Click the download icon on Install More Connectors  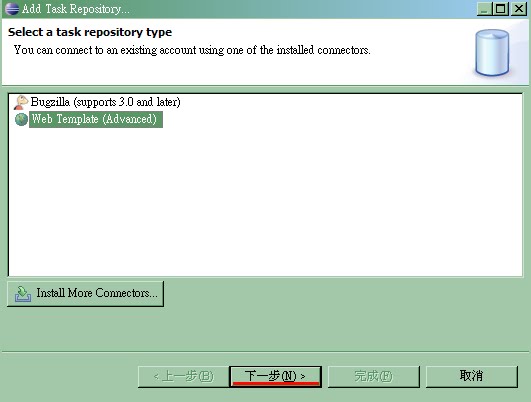click(23, 294)
